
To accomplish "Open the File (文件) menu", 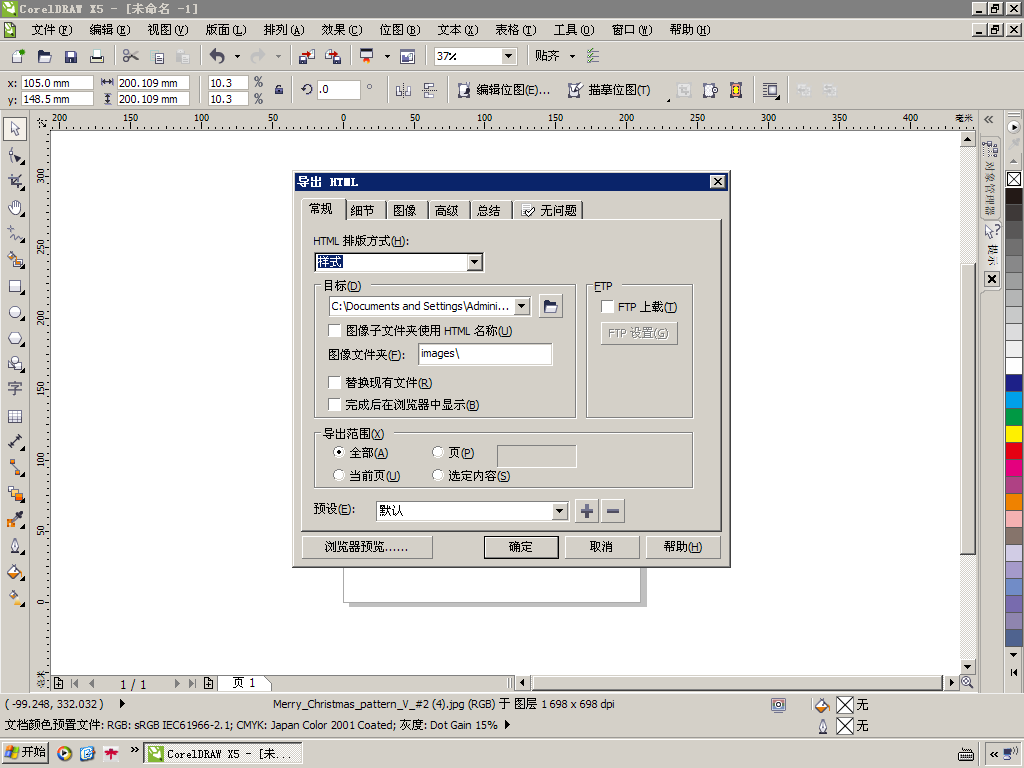I will pyautogui.click(x=52, y=30).
